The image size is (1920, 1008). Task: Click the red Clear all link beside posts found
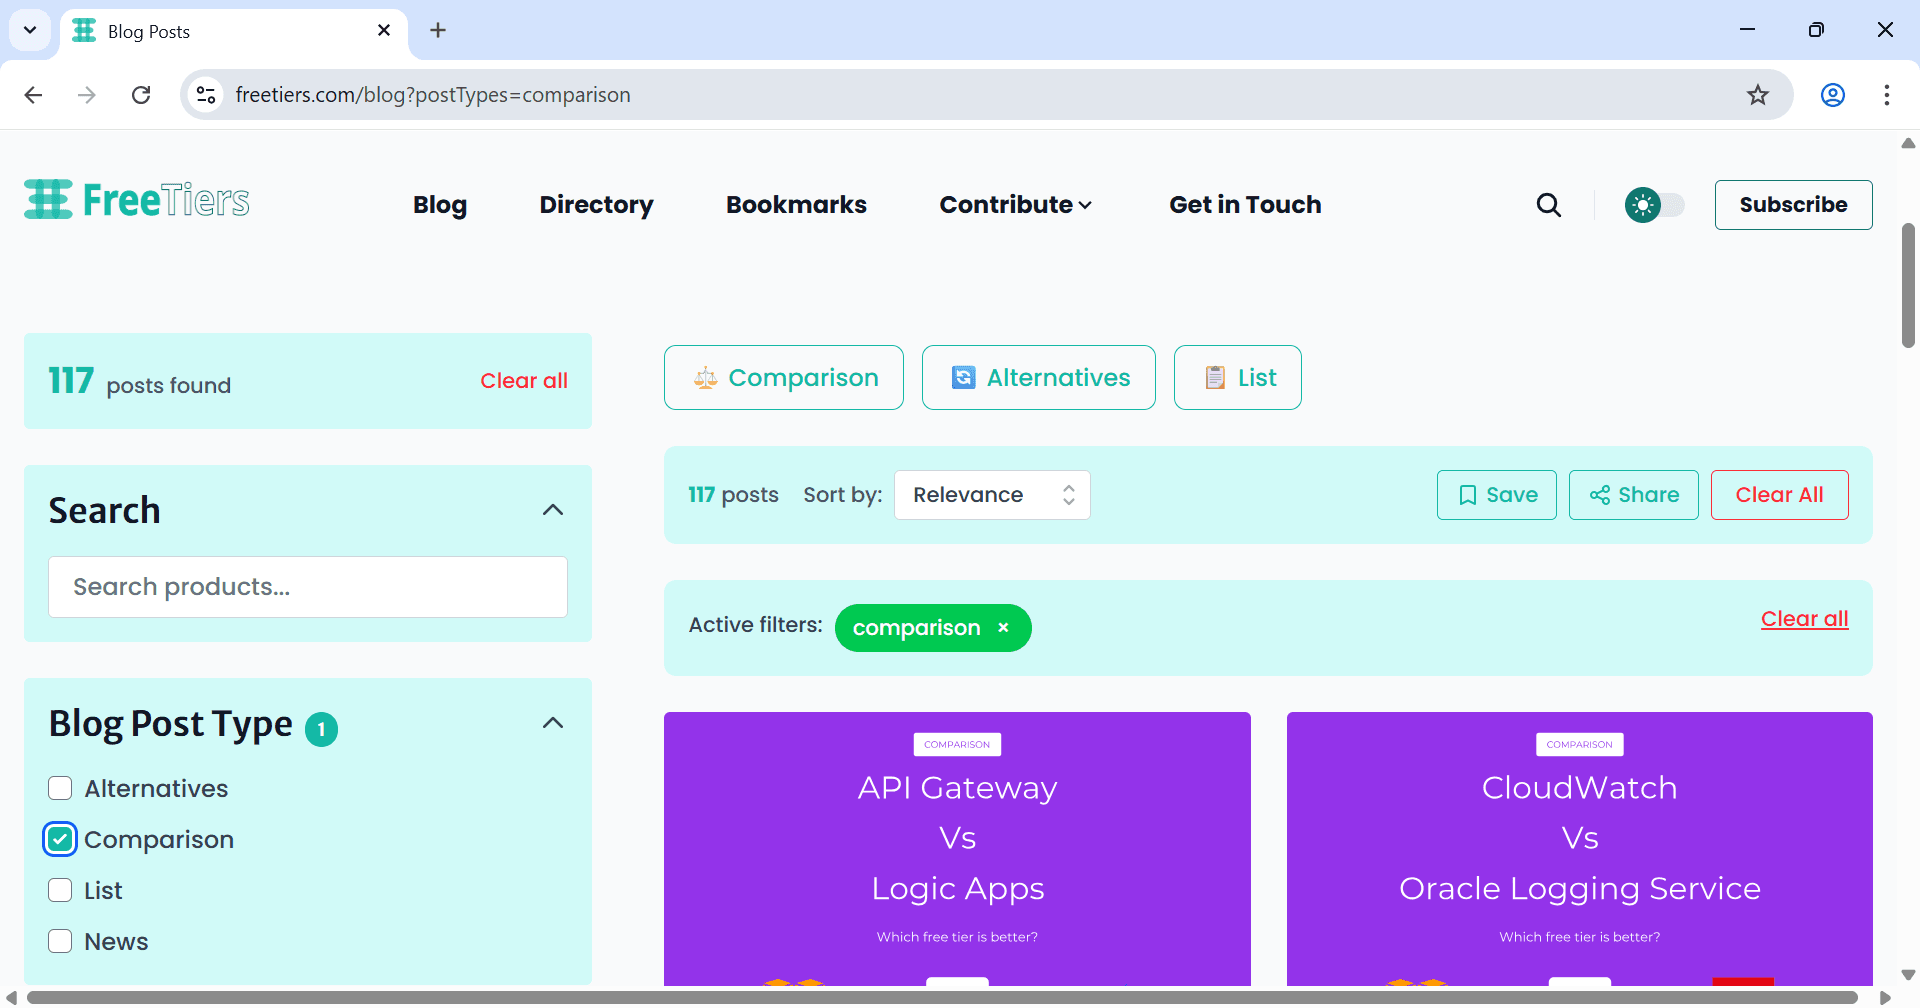point(524,381)
